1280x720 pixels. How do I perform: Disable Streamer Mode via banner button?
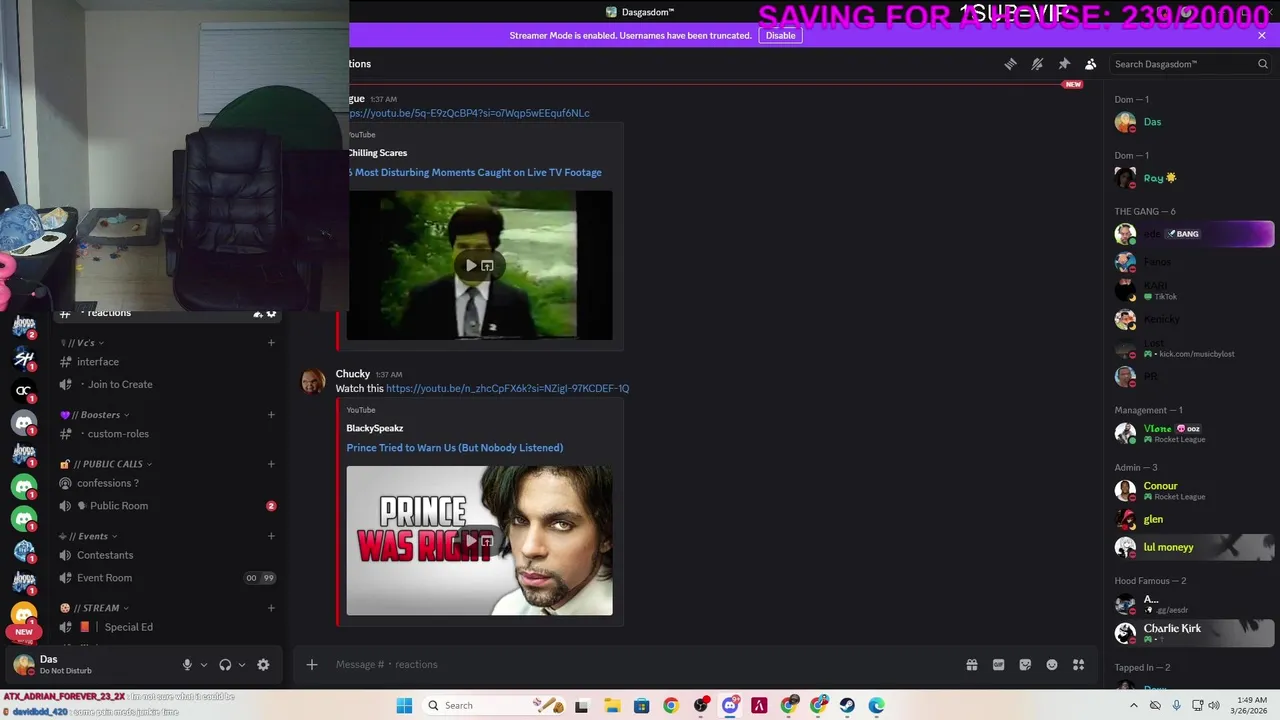click(x=780, y=35)
